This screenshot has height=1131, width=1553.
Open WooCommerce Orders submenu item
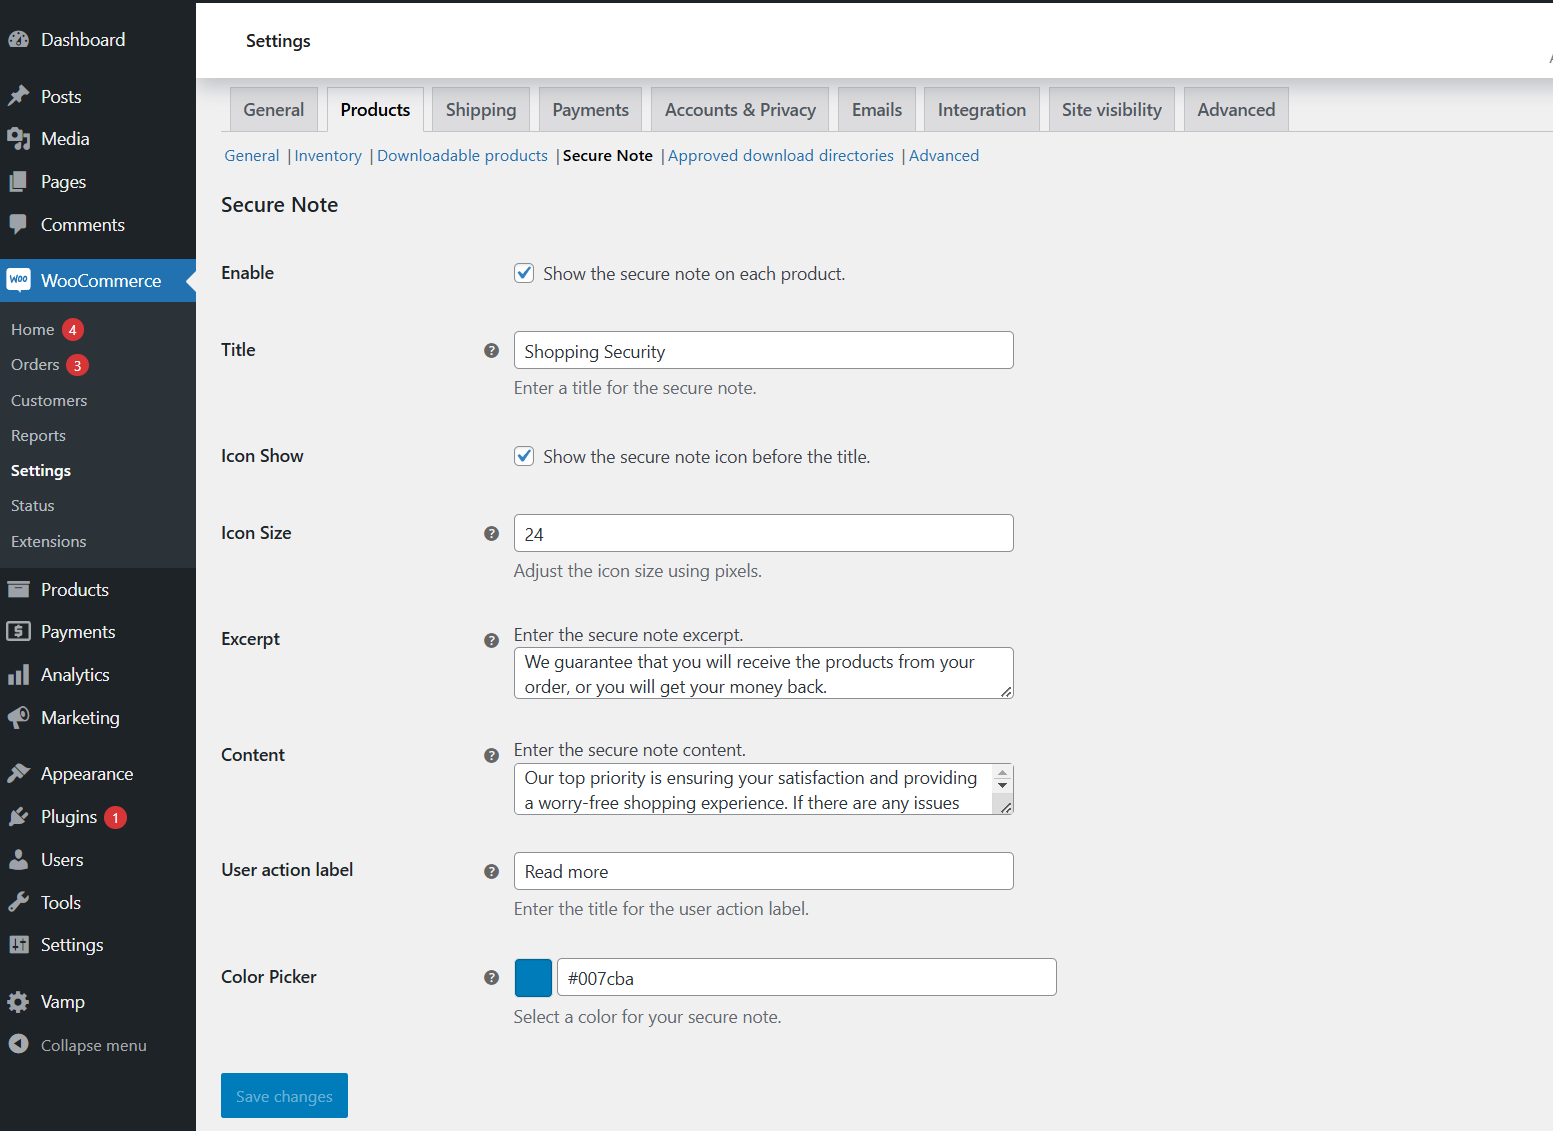point(35,365)
